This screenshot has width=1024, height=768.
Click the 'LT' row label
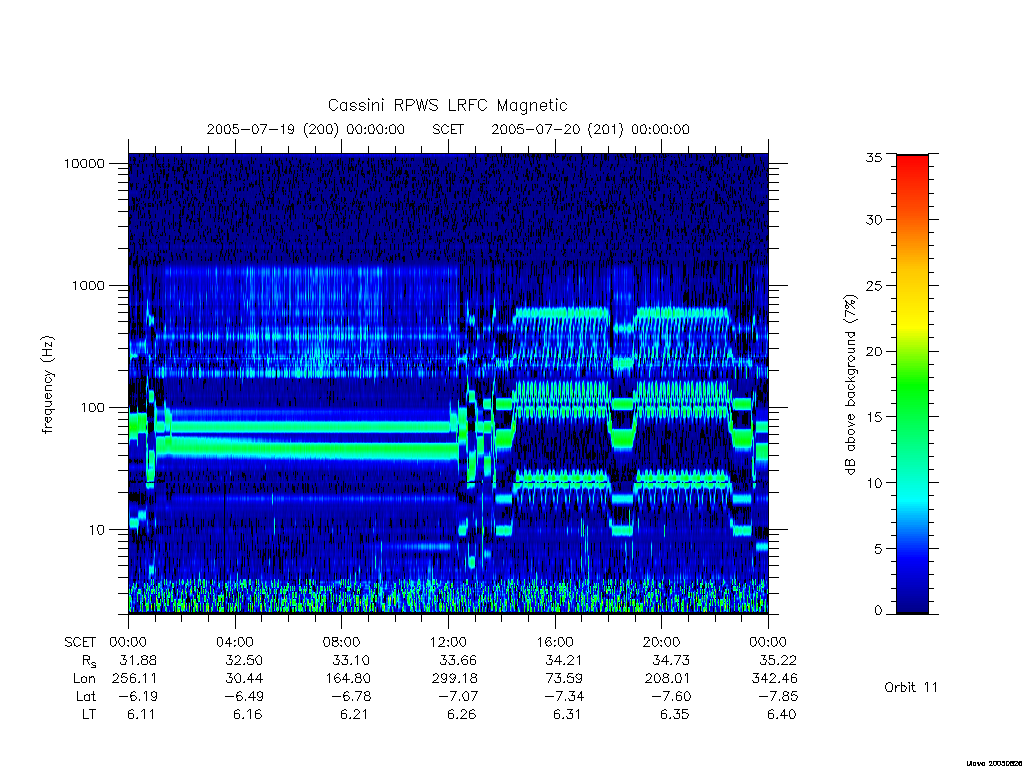coord(89,714)
